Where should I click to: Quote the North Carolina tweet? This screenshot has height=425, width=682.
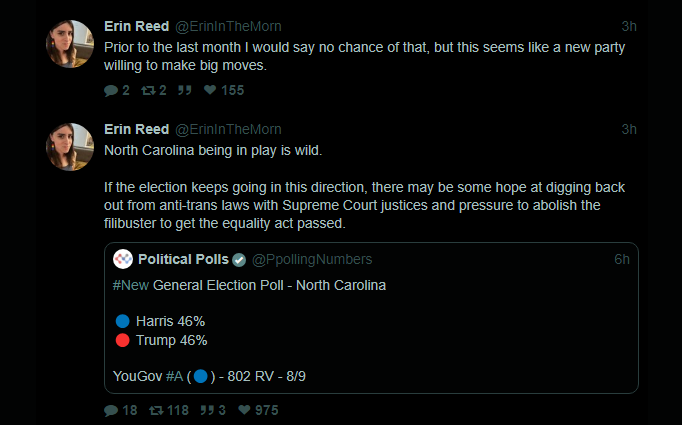pos(211,410)
